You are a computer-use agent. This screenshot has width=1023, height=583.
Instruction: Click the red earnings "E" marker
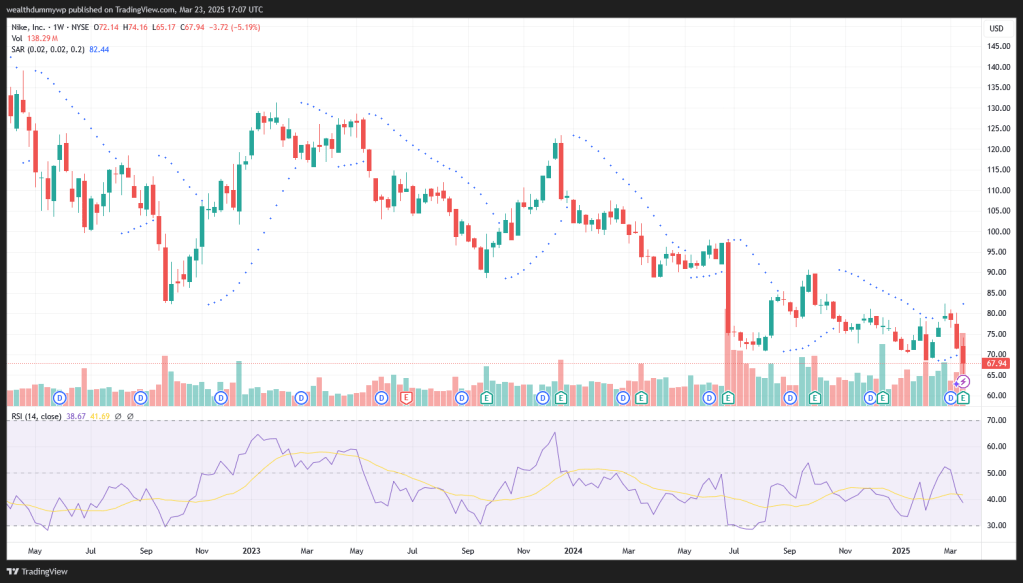point(406,398)
